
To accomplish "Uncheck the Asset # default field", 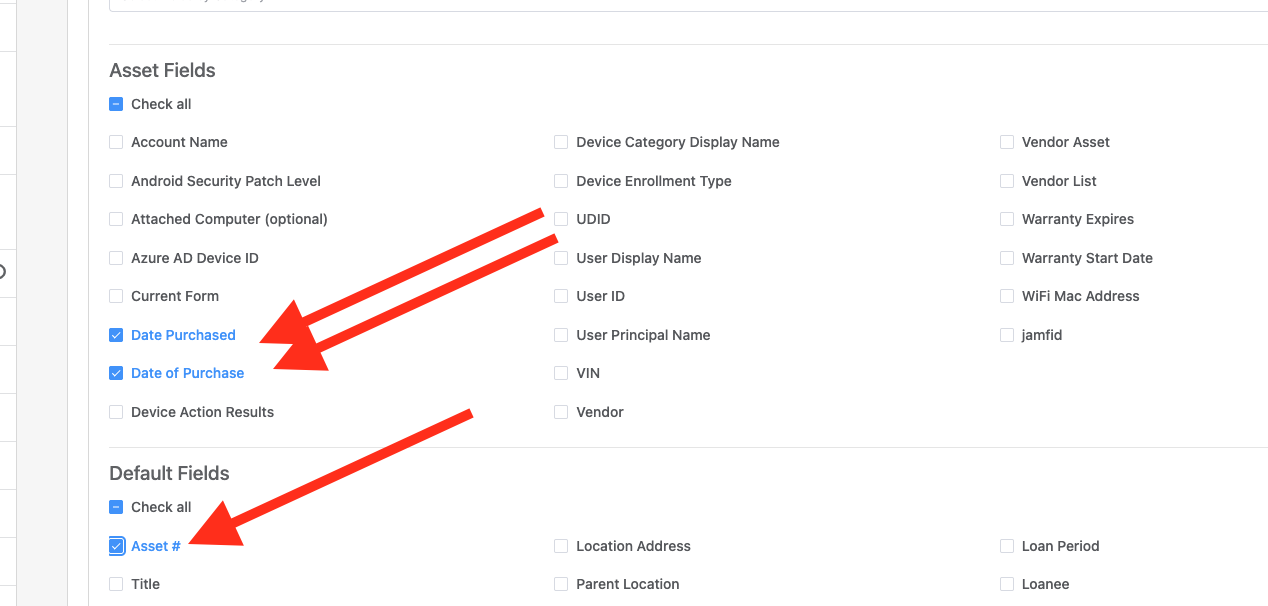I will [116, 545].
